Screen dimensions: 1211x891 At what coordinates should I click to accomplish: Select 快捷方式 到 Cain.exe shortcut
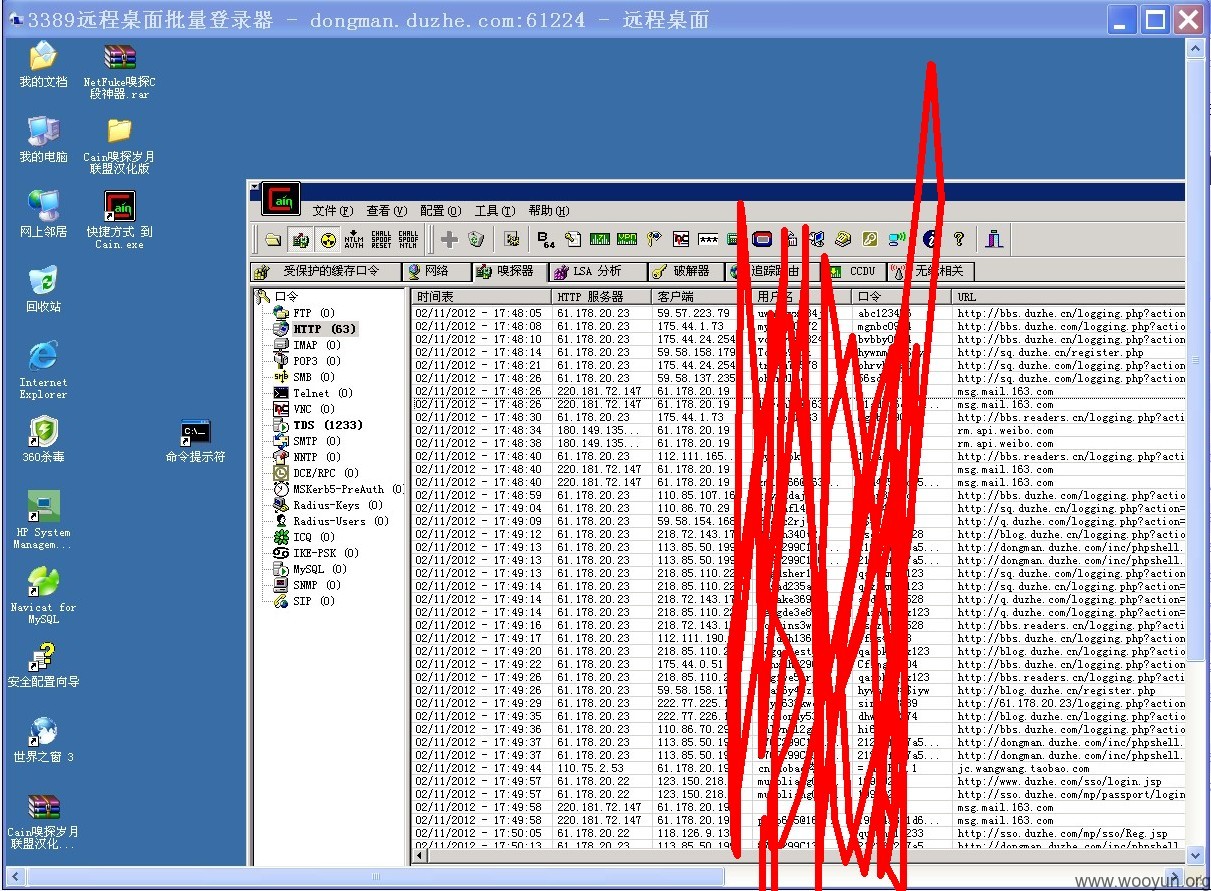click(x=119, y=220)
